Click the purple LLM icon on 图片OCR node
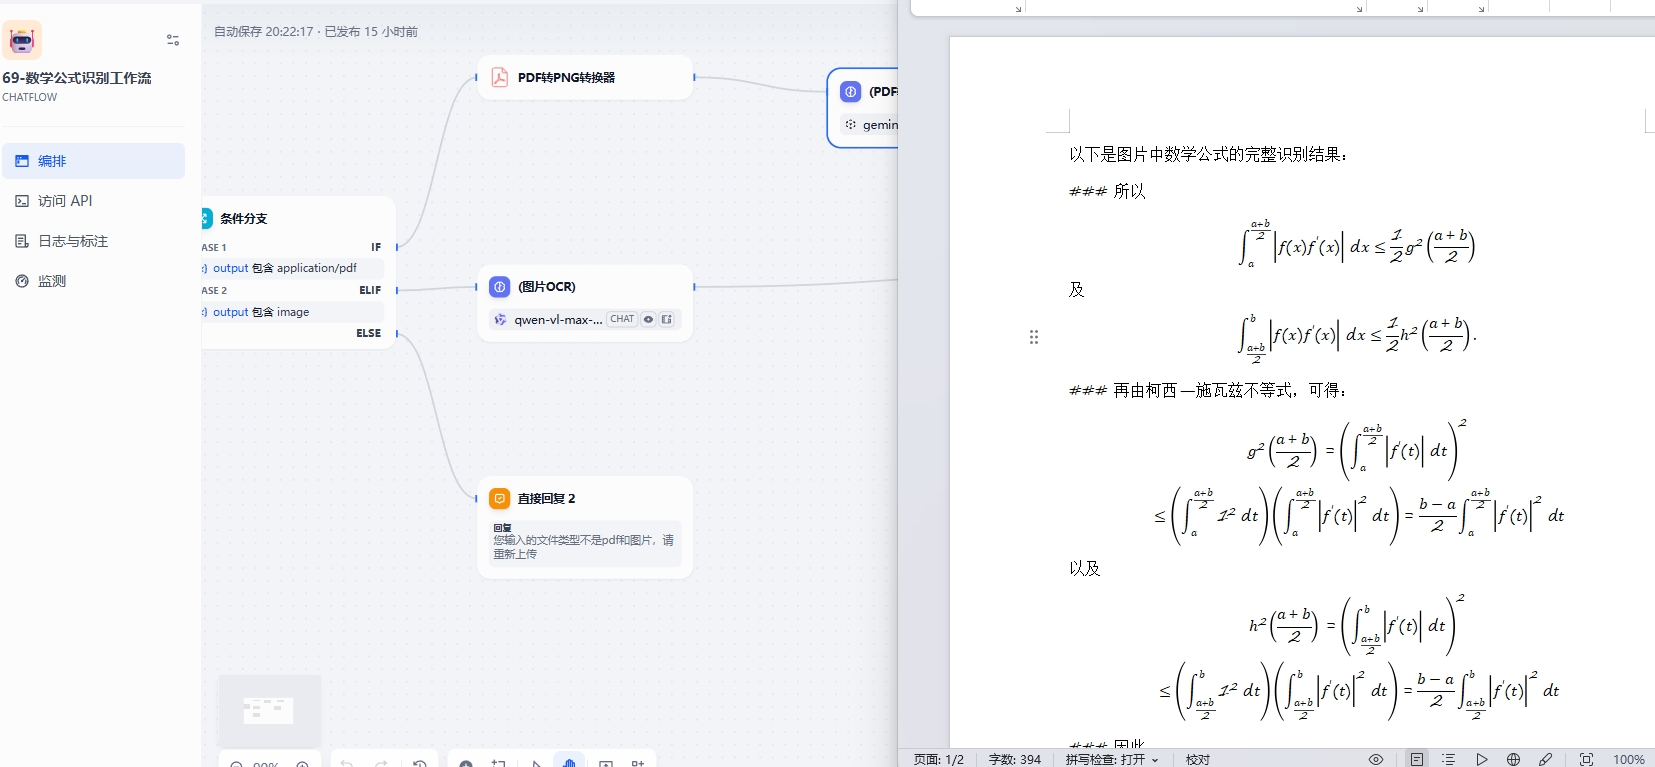Image resolution: width=1655 pixels, height=767 pixels. 500,287
